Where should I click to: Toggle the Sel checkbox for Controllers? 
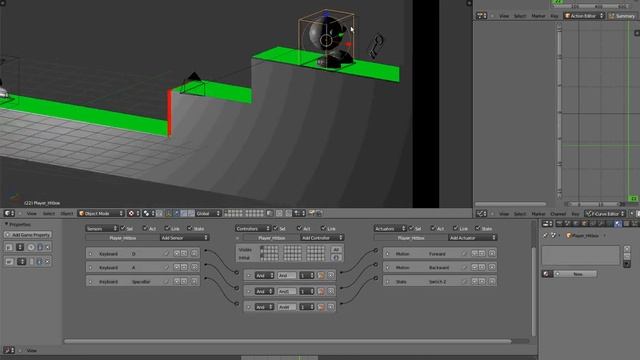(x=276, y=228)
